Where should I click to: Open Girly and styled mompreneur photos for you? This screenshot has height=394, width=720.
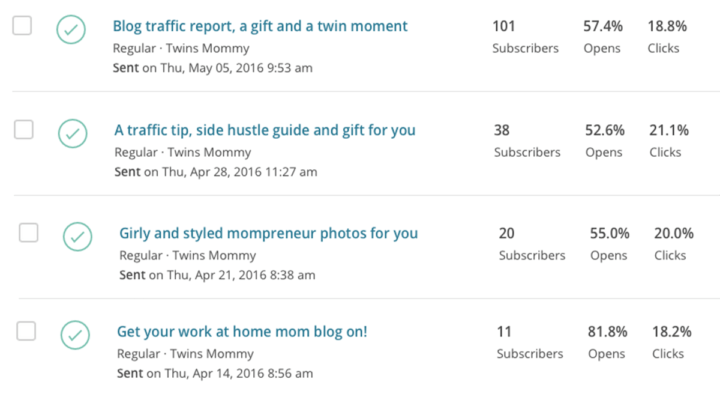pos(269,233)
